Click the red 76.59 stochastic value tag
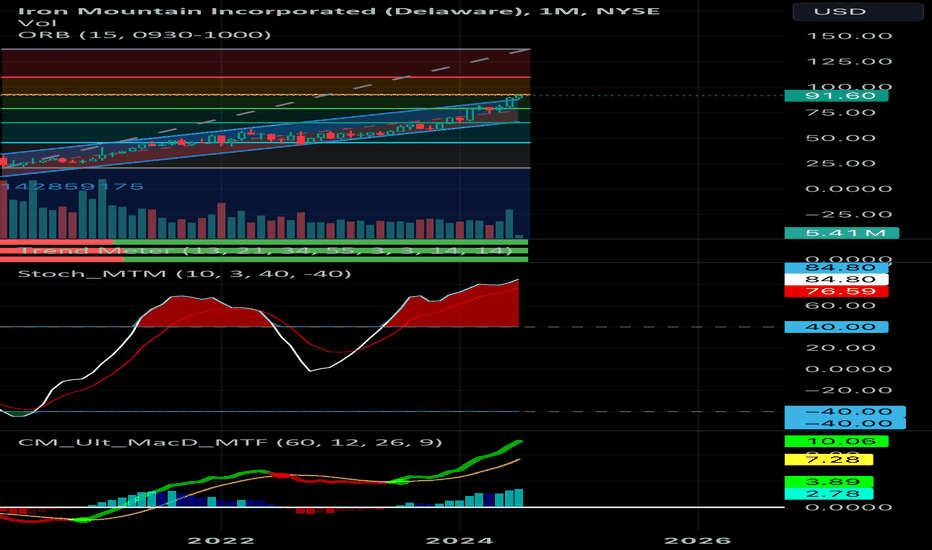The width and height of the screenshot is (932, 550). pos(836,291)
